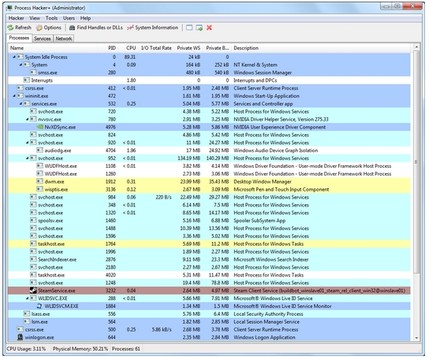
Task: Collapse the System Idle Process tree
Action: (x=14, y=57)
